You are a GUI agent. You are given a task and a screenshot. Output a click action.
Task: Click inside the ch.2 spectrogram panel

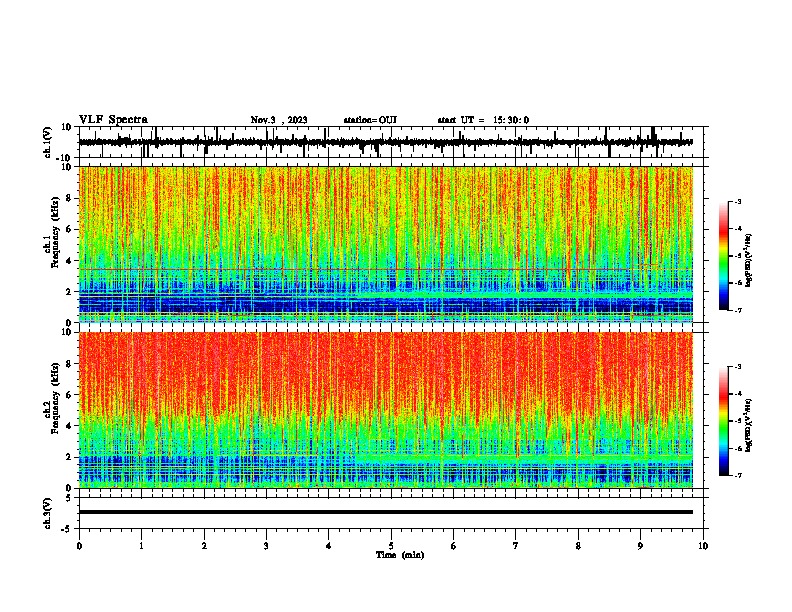(x=386, y=410)
